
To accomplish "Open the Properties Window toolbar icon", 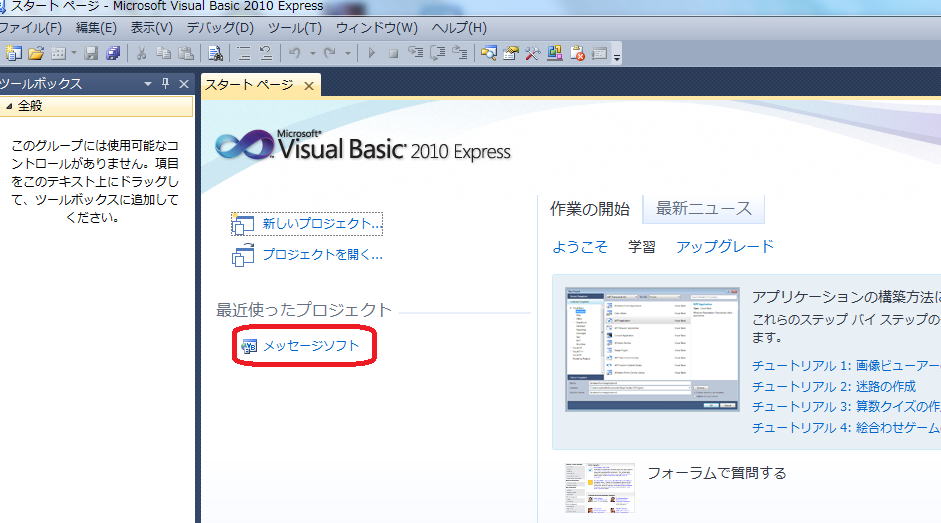I will 511,53.
